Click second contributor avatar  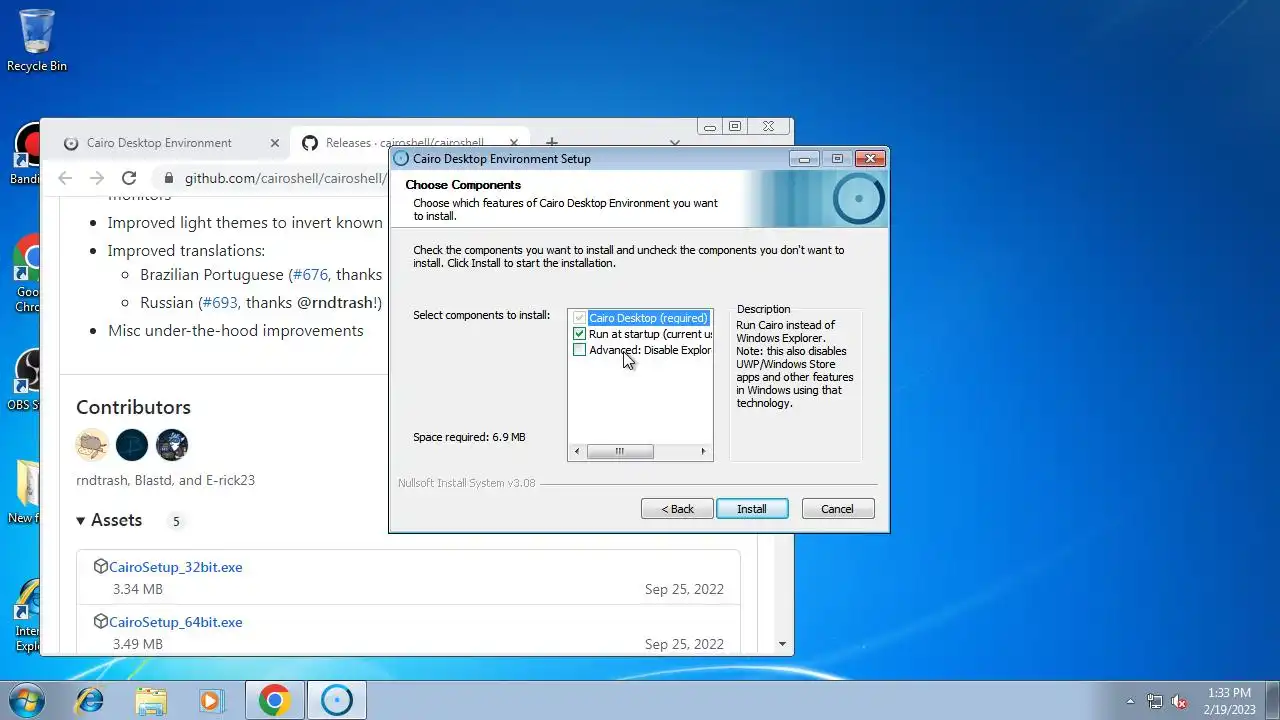click(x=132, y=445)
